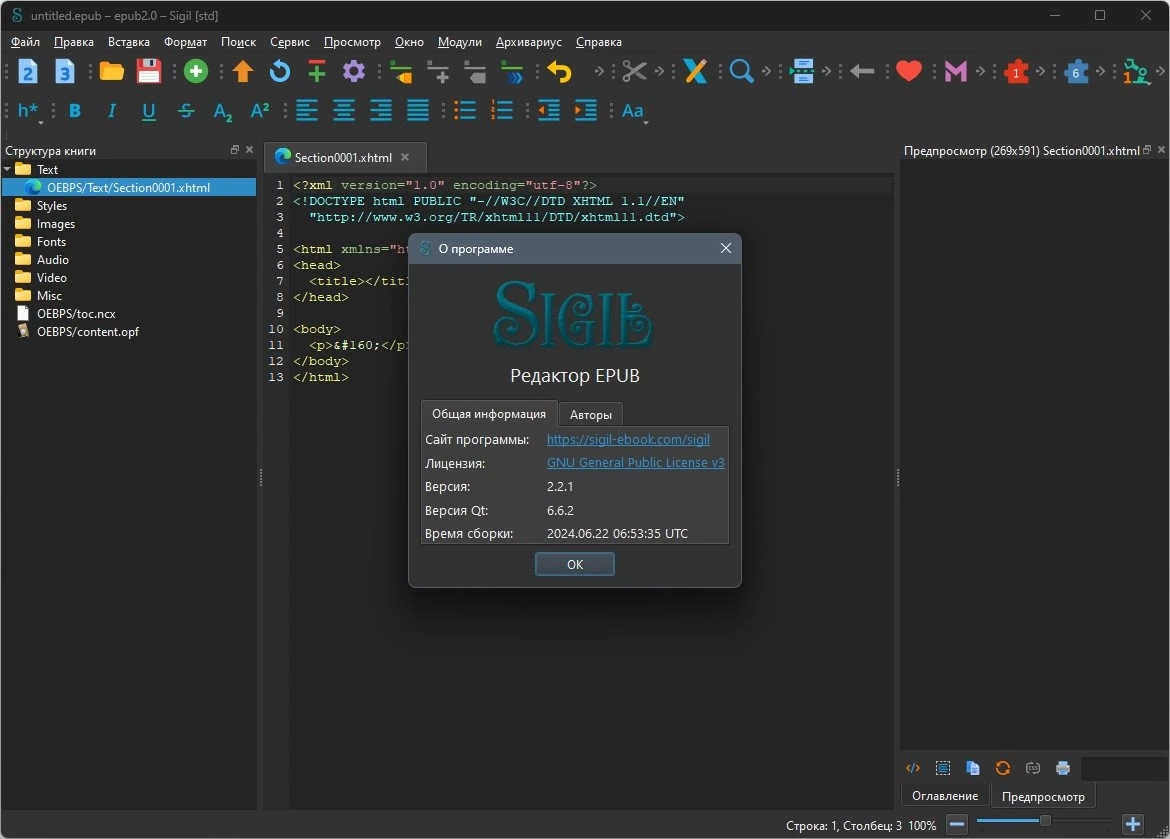Select the Общая информация tab
Image resolution: width=1170 pixels, height=839 pixels.
489,414
